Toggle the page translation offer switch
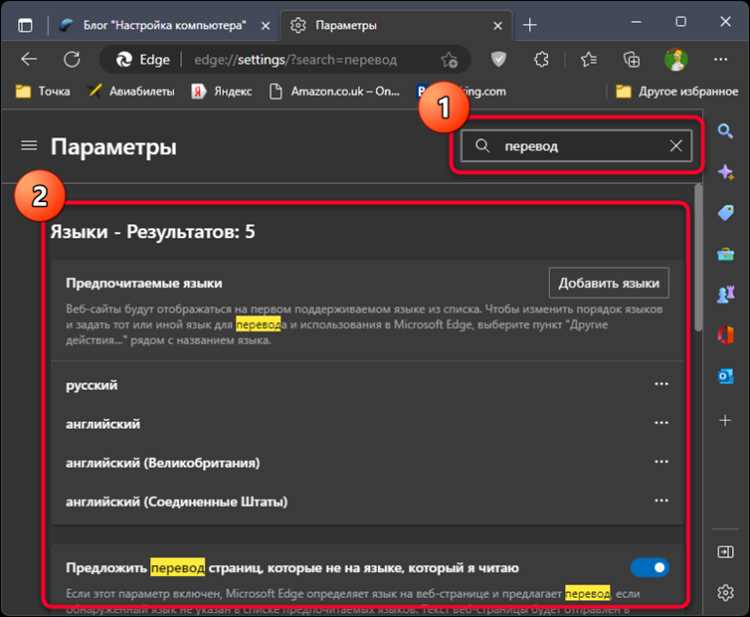Viewport: 750px width, 617px height. tap(650, 568)
